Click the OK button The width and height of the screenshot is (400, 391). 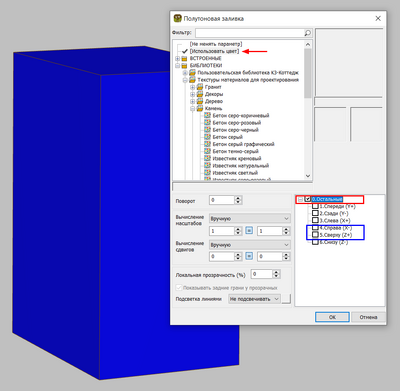tap(332, 317)
